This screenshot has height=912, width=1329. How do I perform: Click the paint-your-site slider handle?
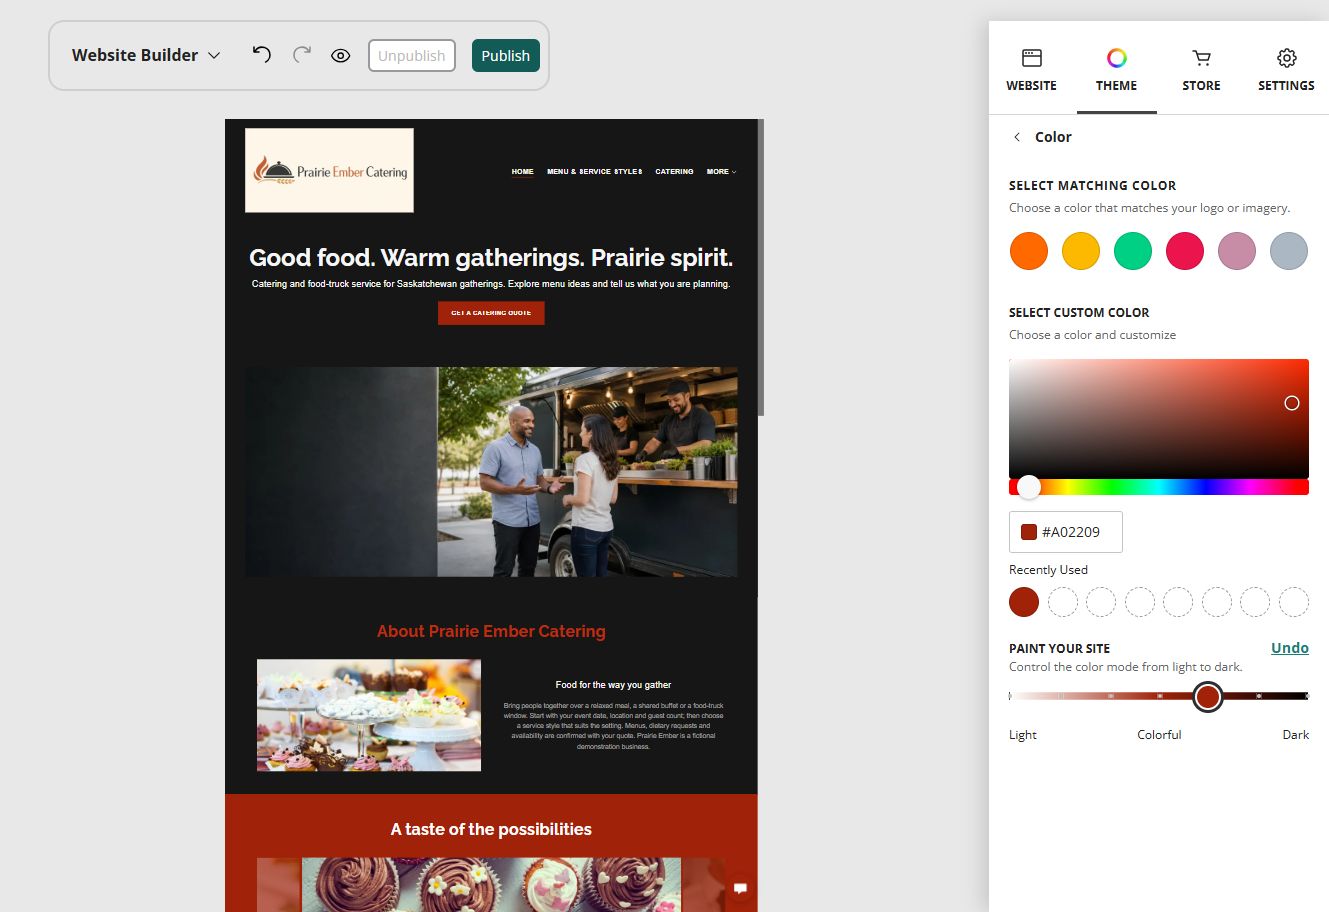pos(1208,696)
